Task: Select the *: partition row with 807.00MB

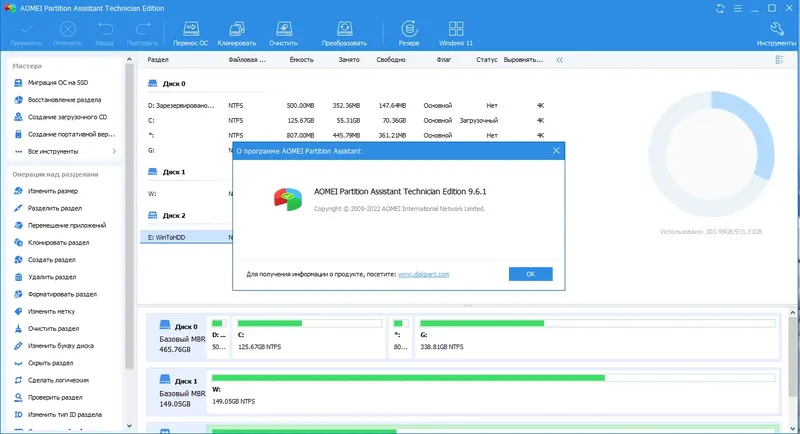Action: coord(346,136)
